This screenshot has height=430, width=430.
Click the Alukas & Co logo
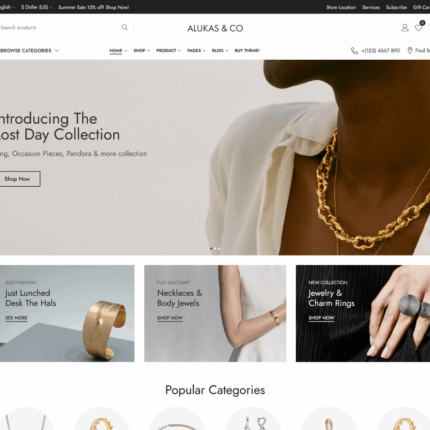[x=215, y=28]
